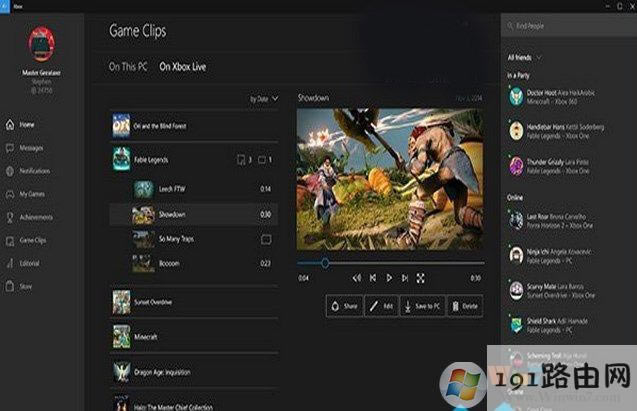Screen dimensions: 637x411
Task: Click the video progress slider
Action: point(388,263)
